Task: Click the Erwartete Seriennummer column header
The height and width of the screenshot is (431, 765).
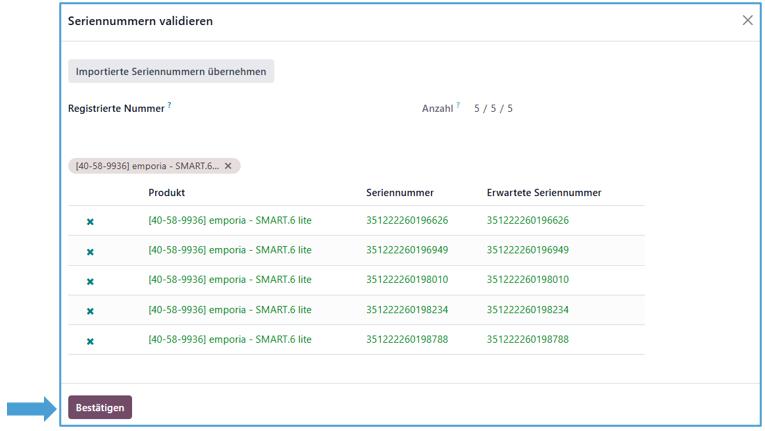Action: click(543, 192)
